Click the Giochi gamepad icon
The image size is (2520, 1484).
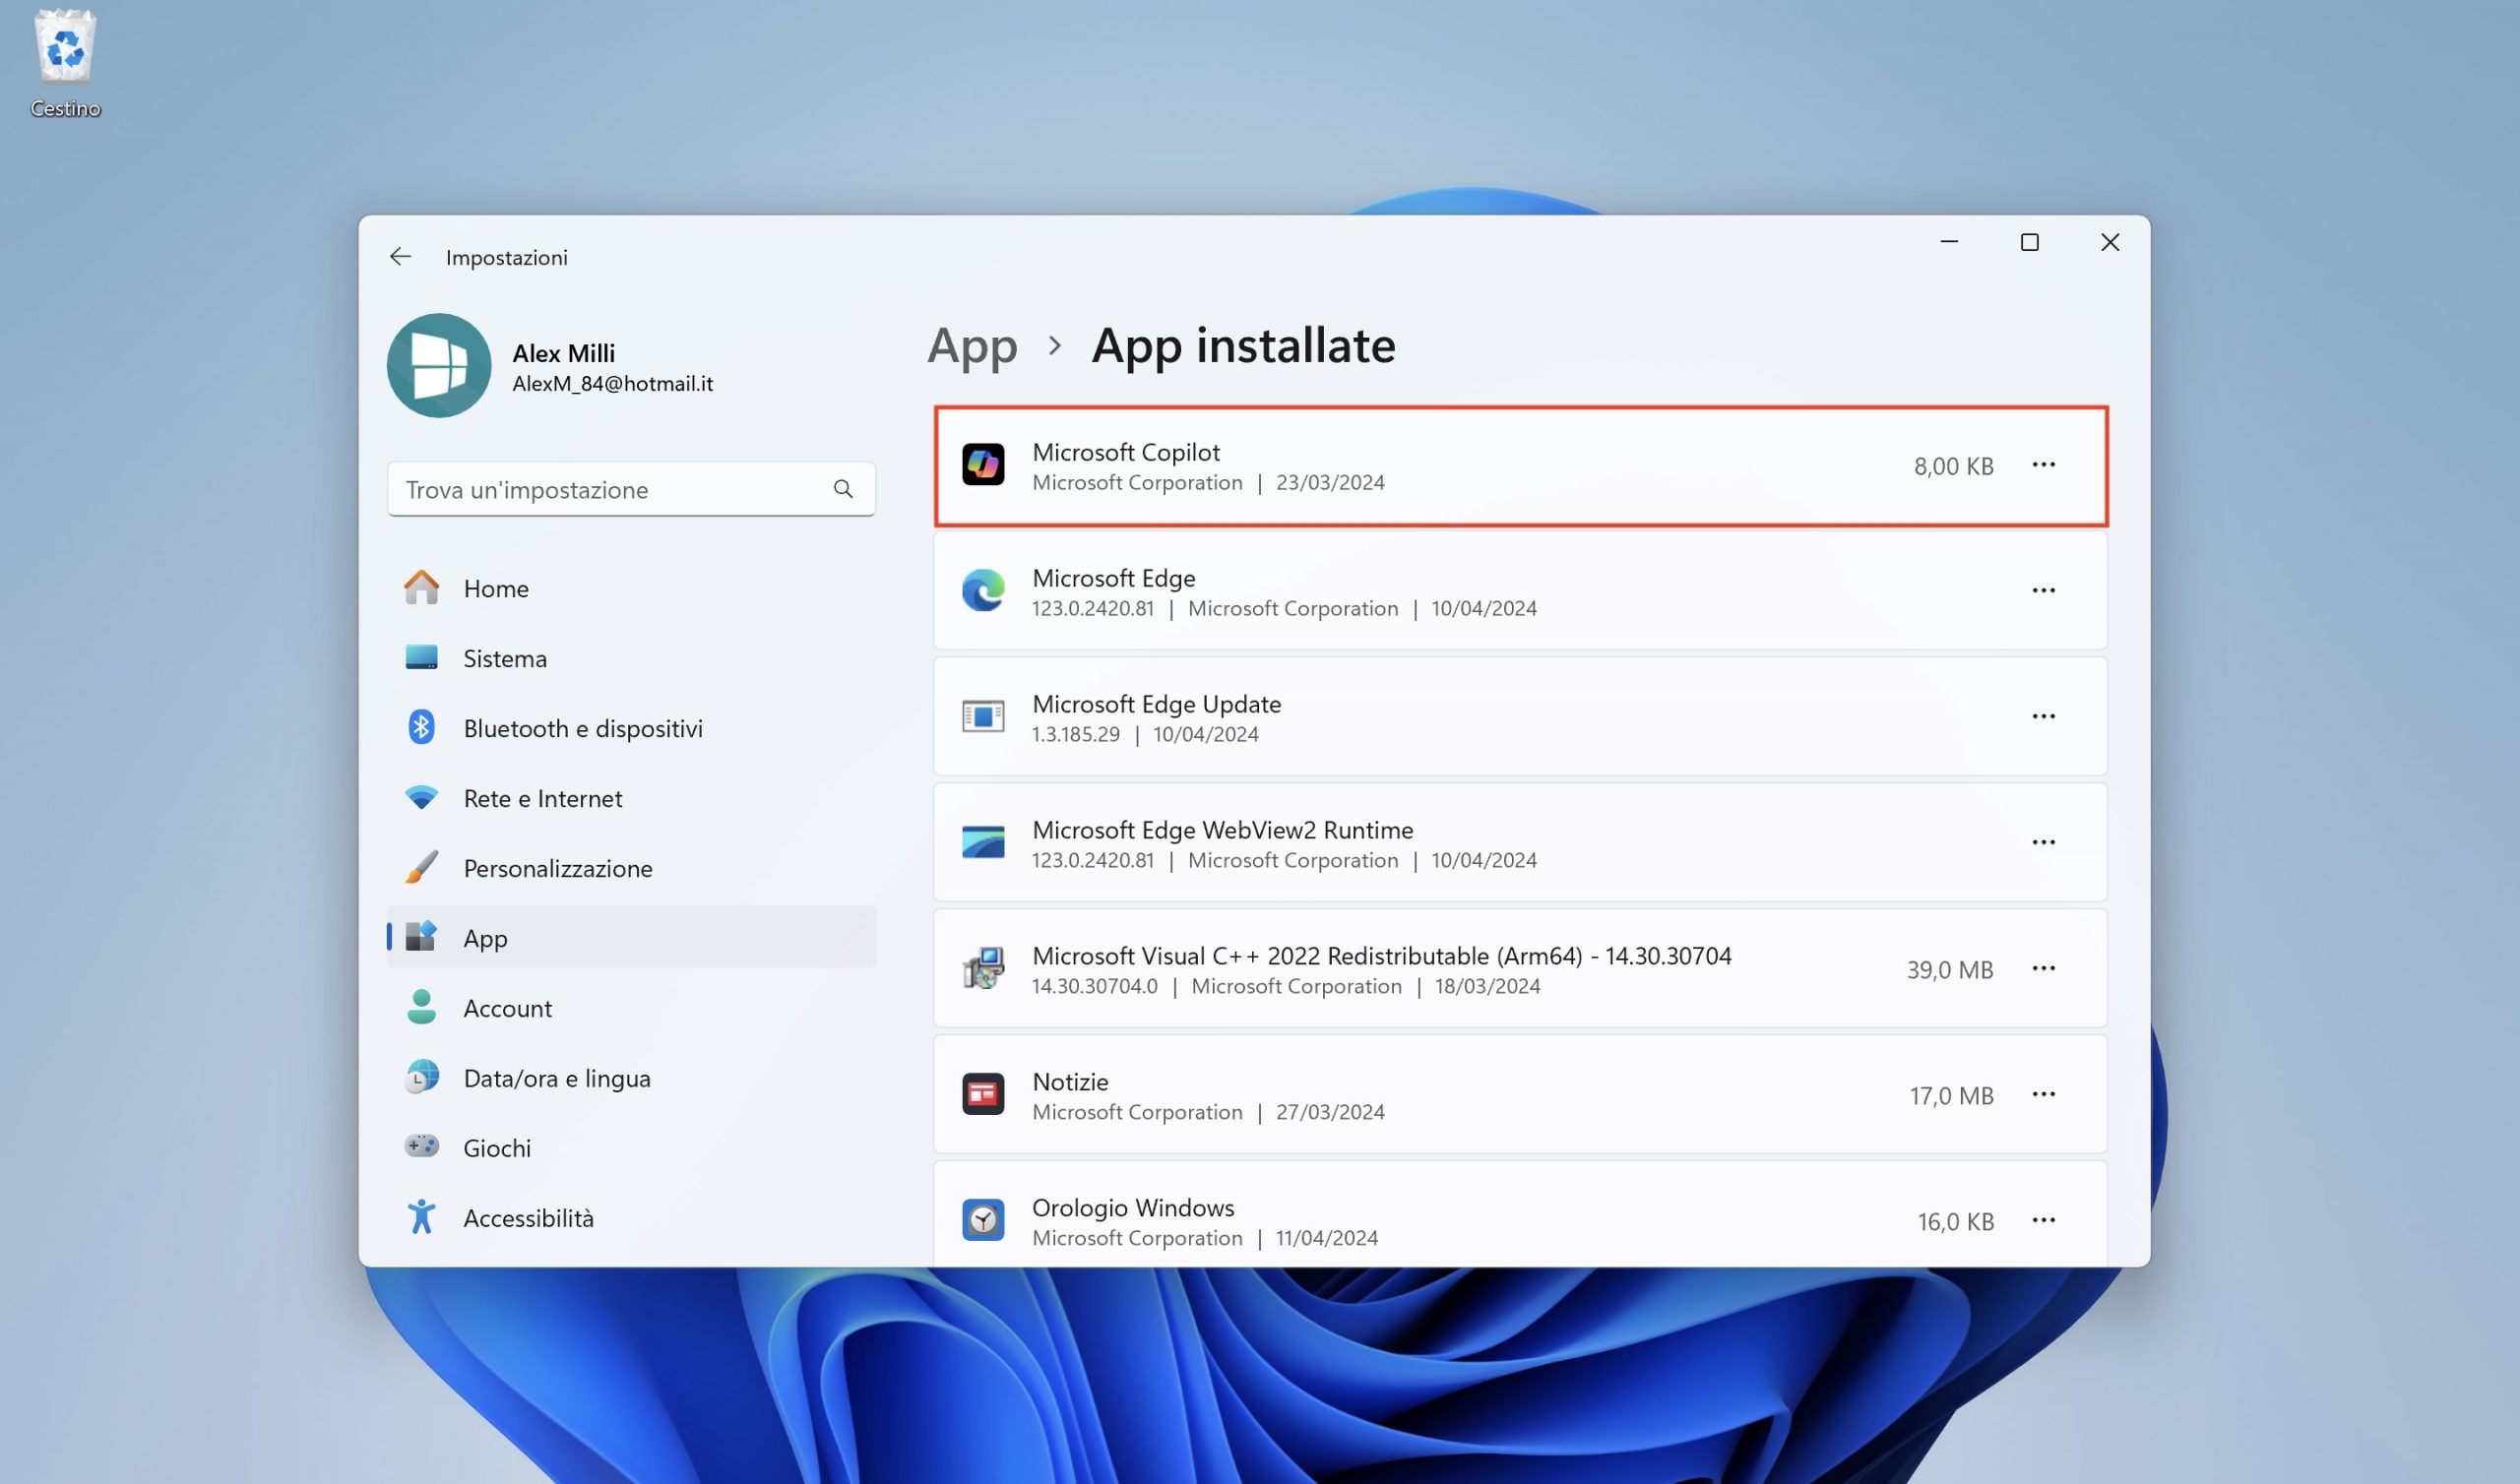click(421, 1146)
